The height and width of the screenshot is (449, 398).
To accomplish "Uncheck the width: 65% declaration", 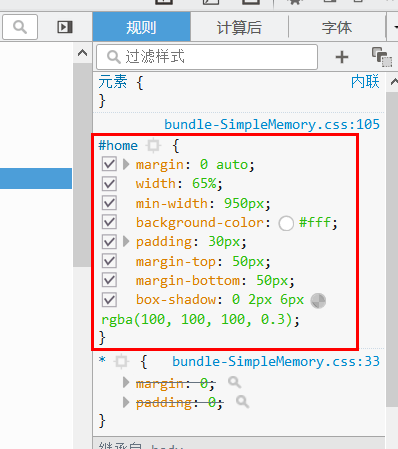I will (x=109, y=184).
